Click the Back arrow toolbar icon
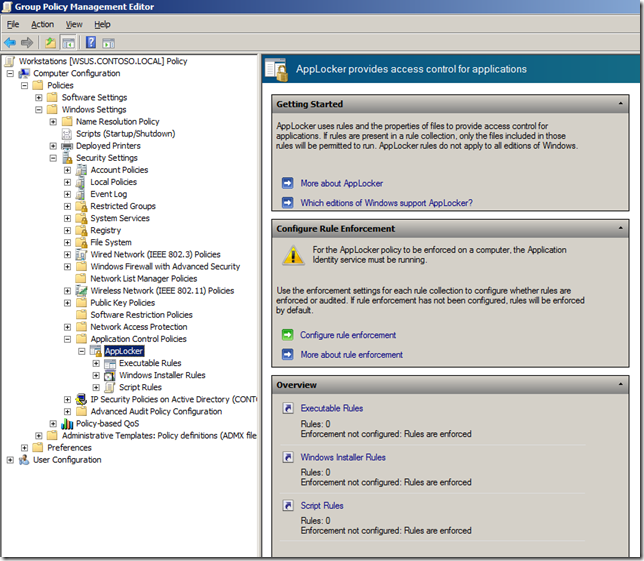The image size is (644, 561). (10, 42)
